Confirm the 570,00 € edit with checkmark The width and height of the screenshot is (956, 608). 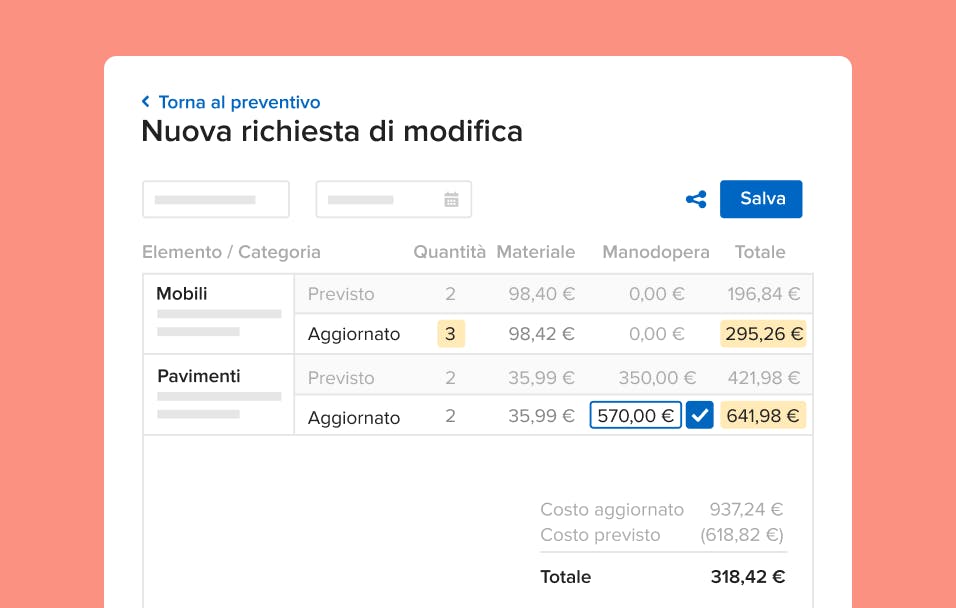[x=700, y=416]
